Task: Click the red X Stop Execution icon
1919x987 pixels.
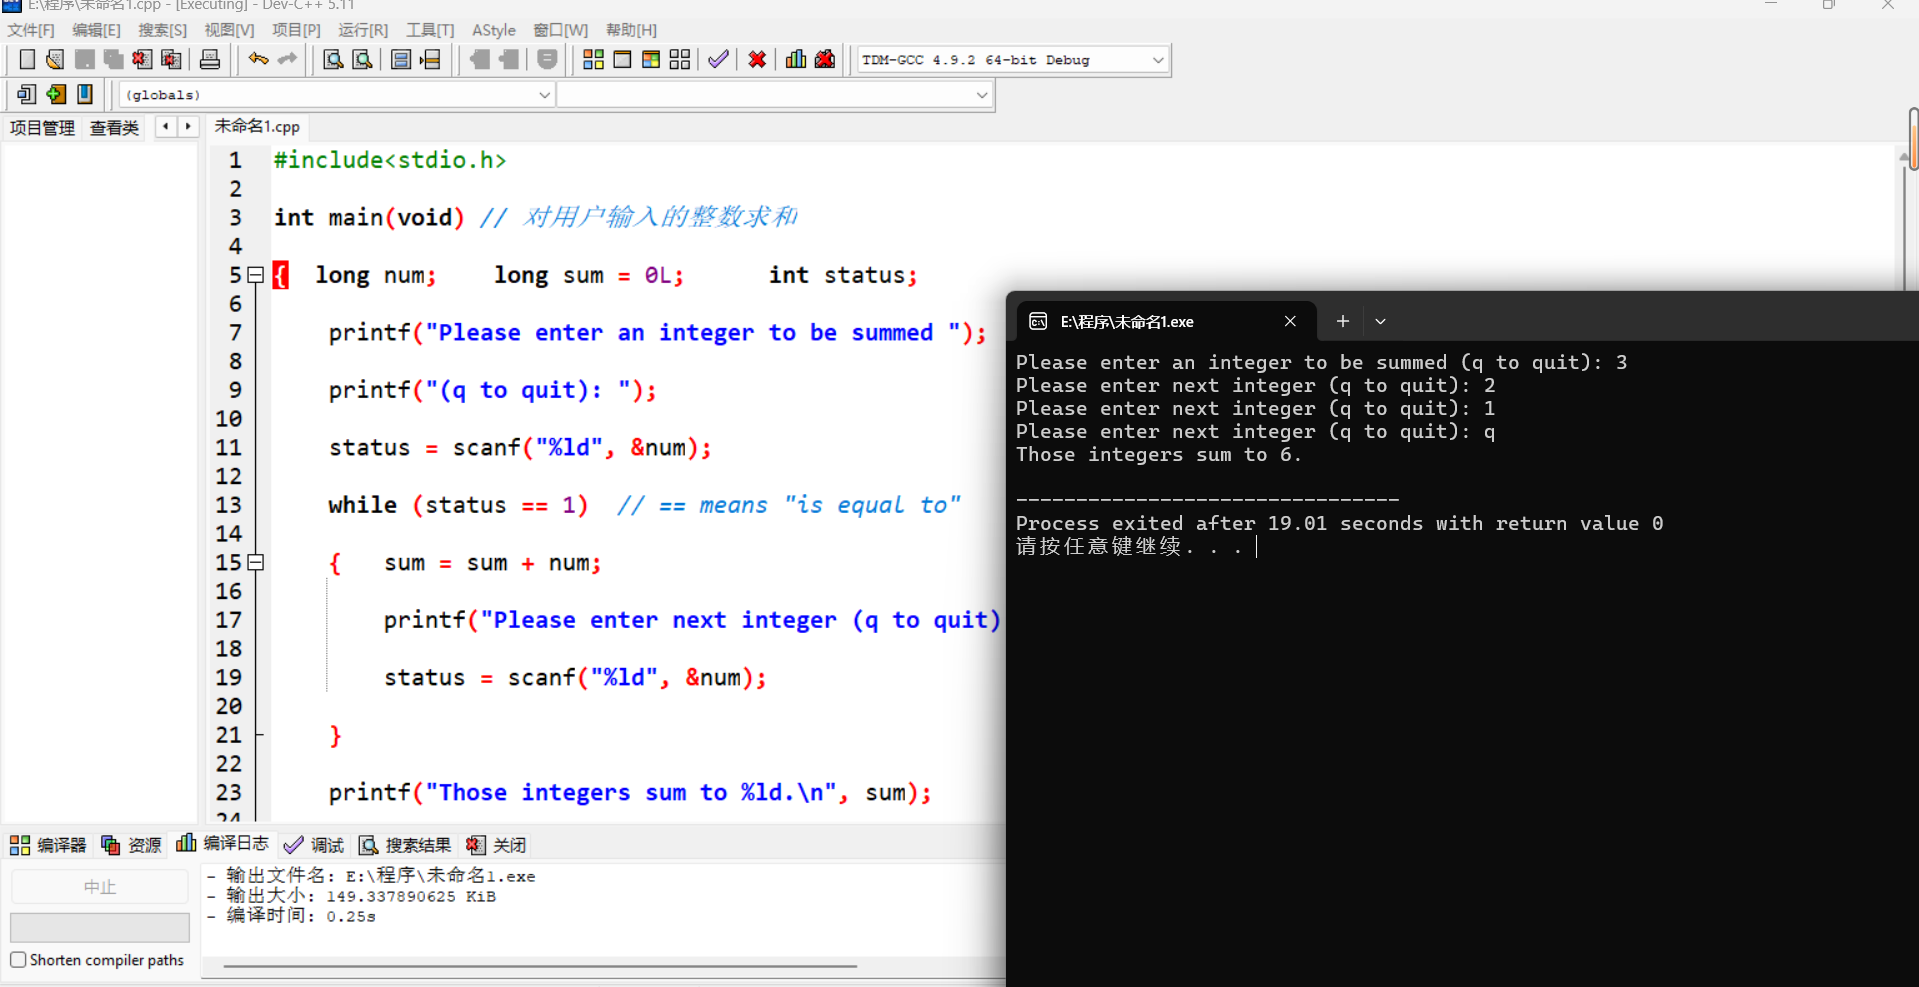Action: 757,60
